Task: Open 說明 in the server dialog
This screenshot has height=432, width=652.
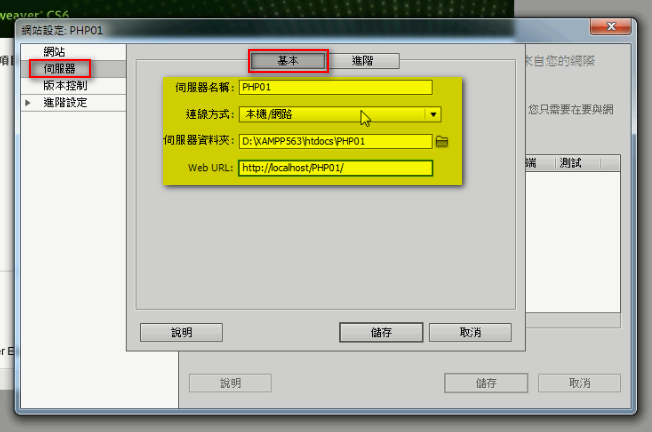Action: point(181,332)
